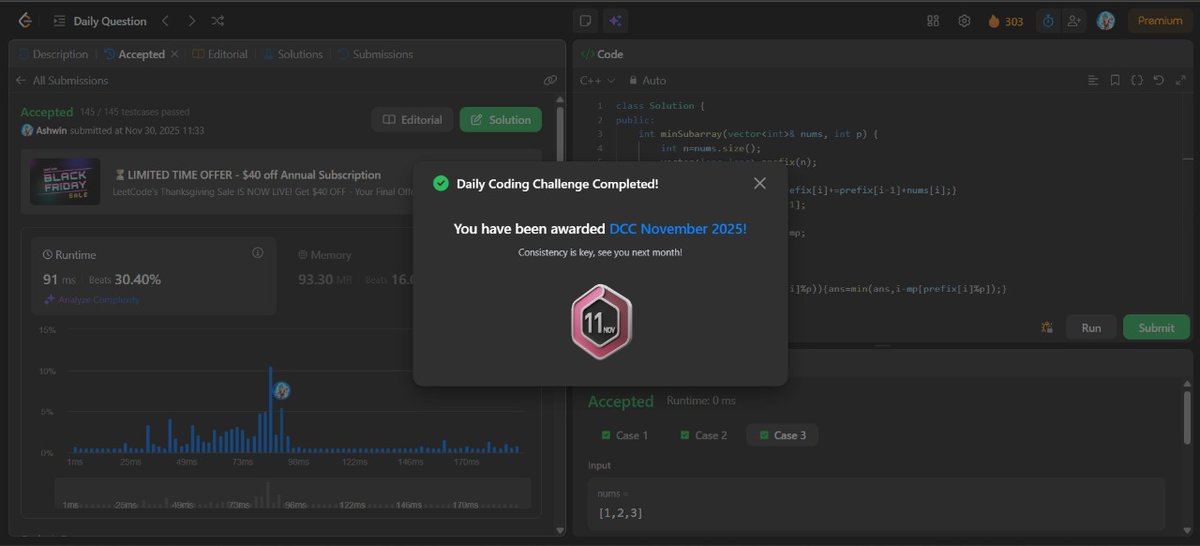Click the Daily Question title
Viewport: 1200px width, 546px height.
click(110, 20)
